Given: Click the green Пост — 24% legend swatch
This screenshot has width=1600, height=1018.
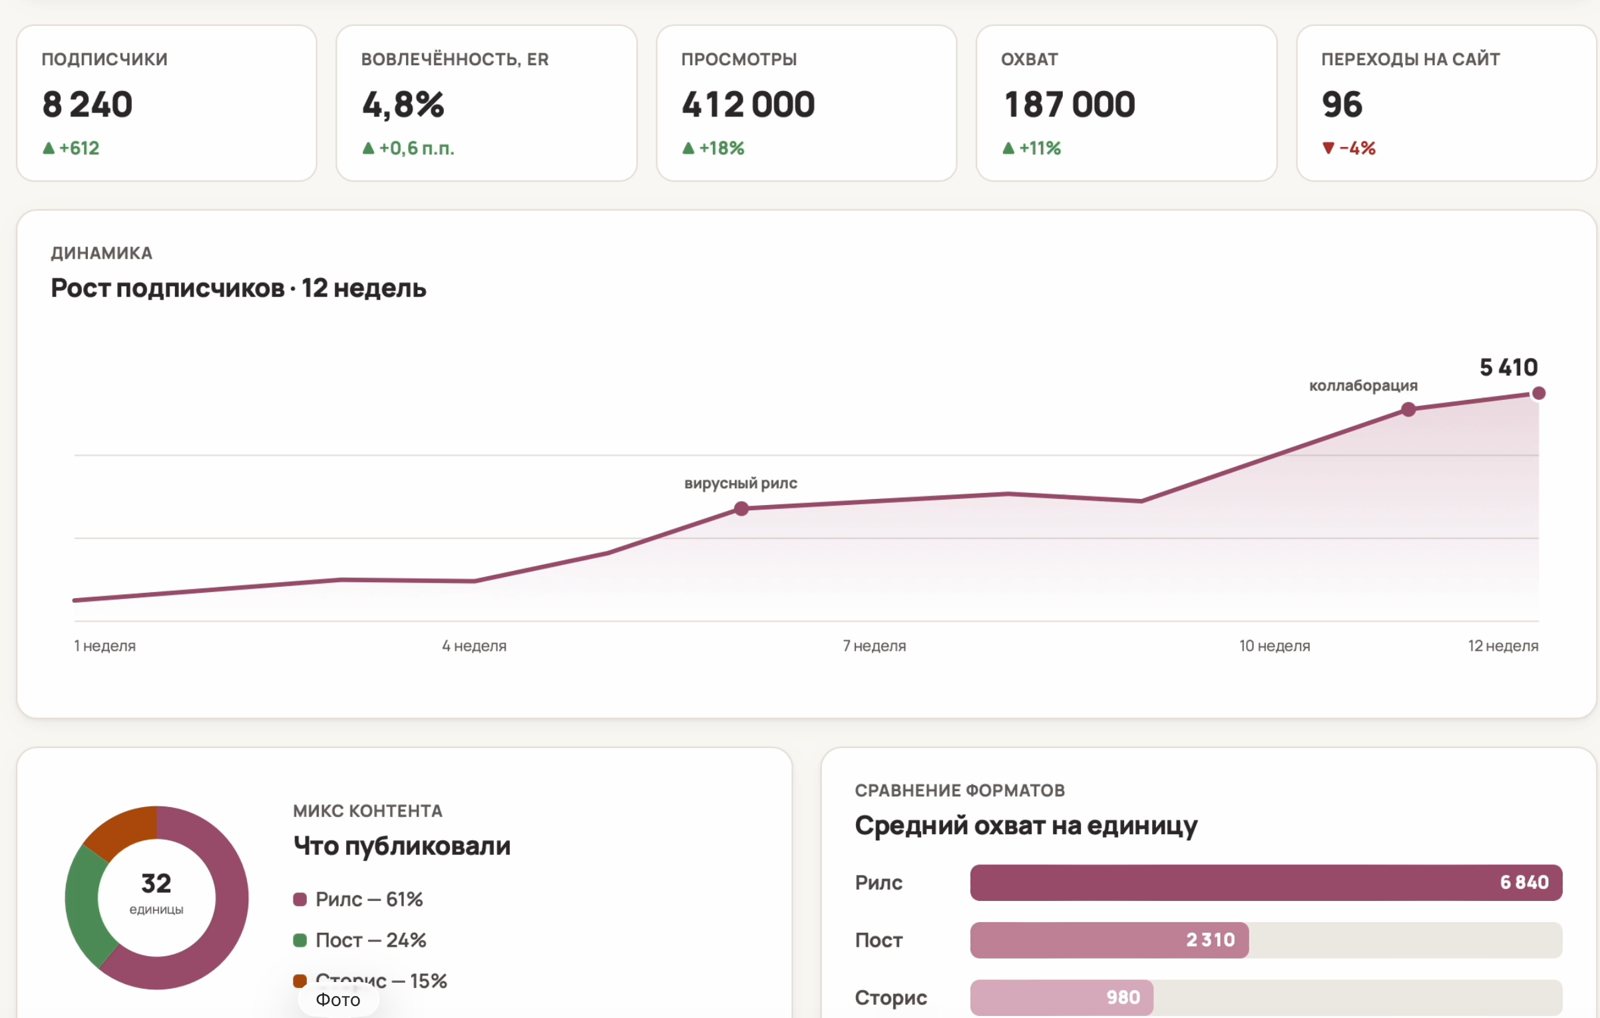Looking at the screenshot, I should (299, 940).
